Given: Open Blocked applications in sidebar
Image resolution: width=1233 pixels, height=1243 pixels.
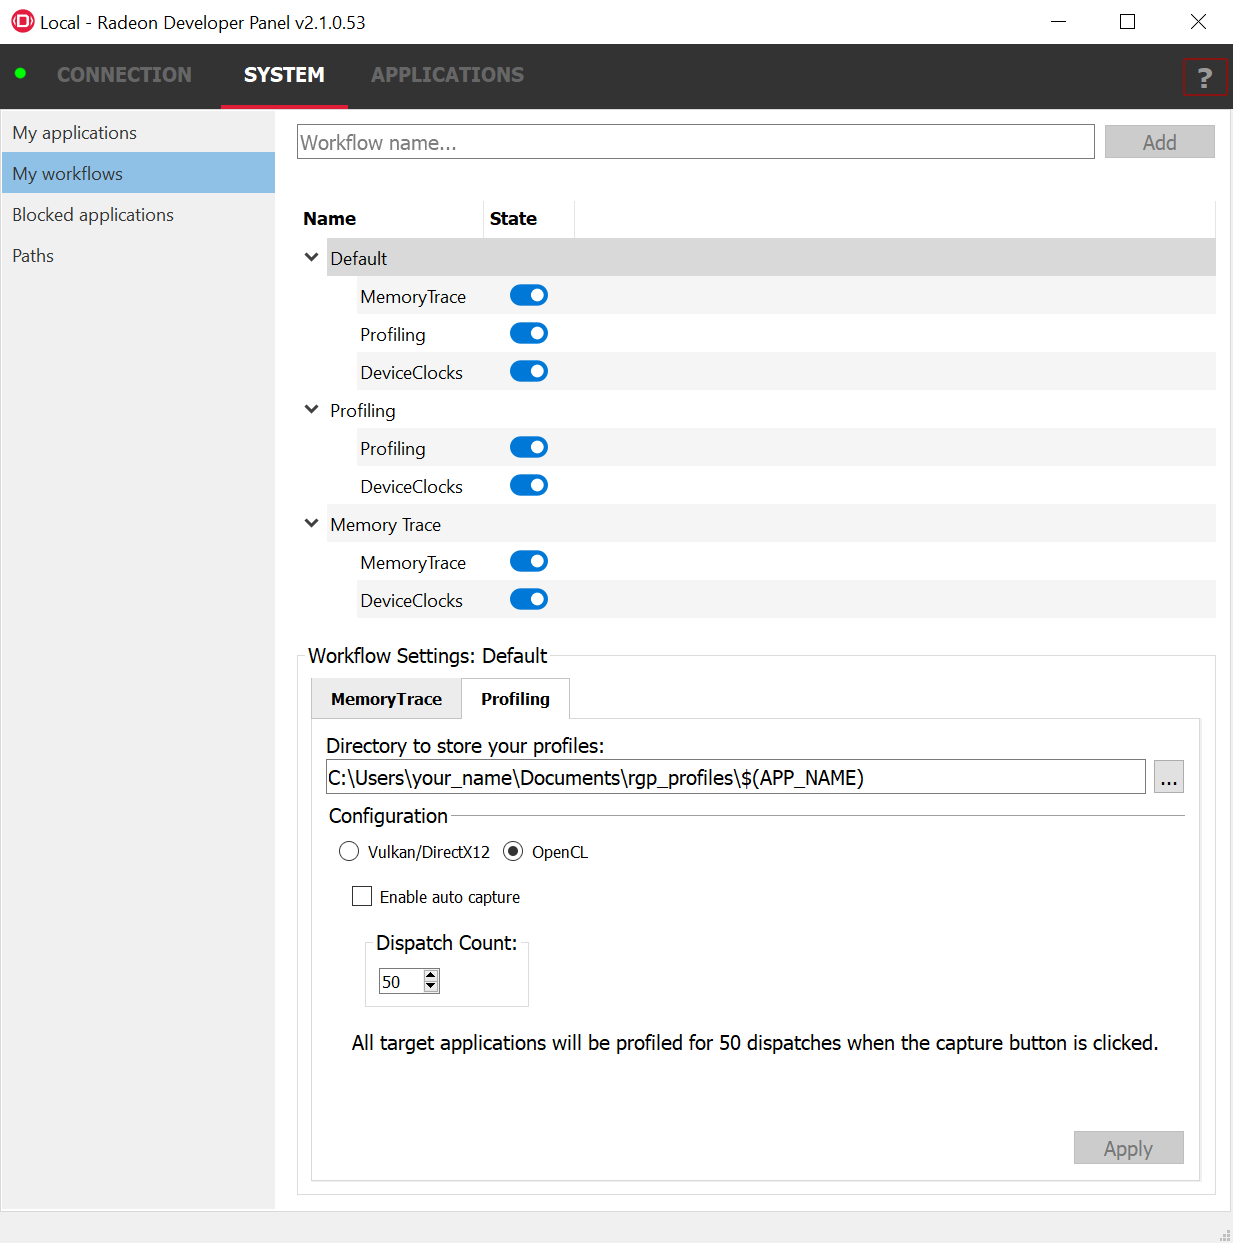Looking at the screenshot, I should pyautogui.click(x=93, y=215).
